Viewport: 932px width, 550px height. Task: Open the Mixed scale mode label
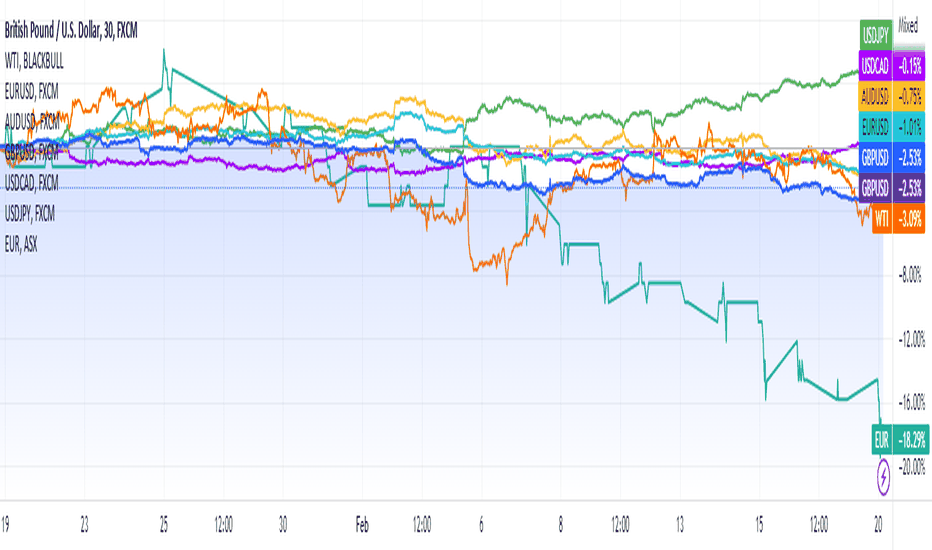click(908, 26)
